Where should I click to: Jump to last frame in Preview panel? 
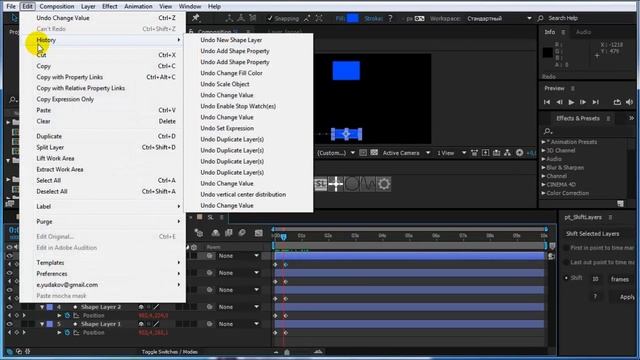point(596,102)
